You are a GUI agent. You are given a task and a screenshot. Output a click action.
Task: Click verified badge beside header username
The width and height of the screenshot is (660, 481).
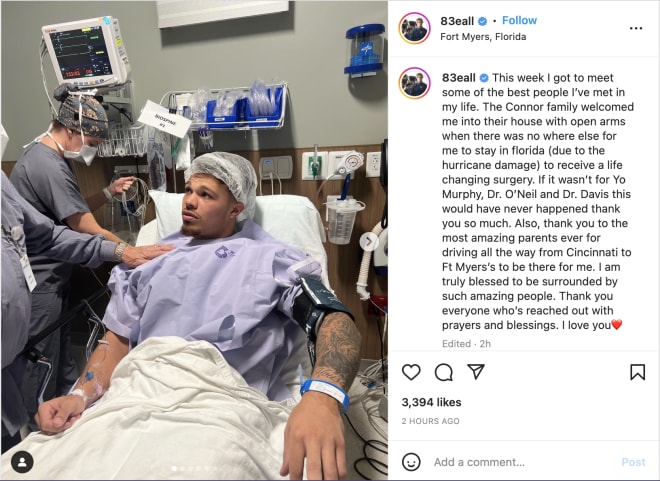(x=483, y=21)
